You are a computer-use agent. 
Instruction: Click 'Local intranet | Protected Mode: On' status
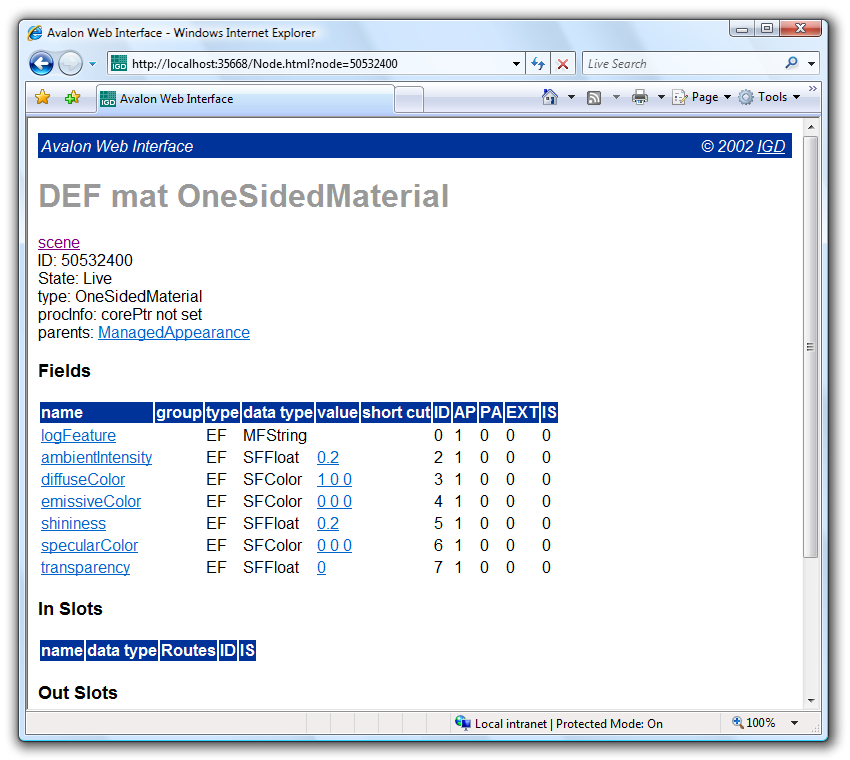(569, 724)
